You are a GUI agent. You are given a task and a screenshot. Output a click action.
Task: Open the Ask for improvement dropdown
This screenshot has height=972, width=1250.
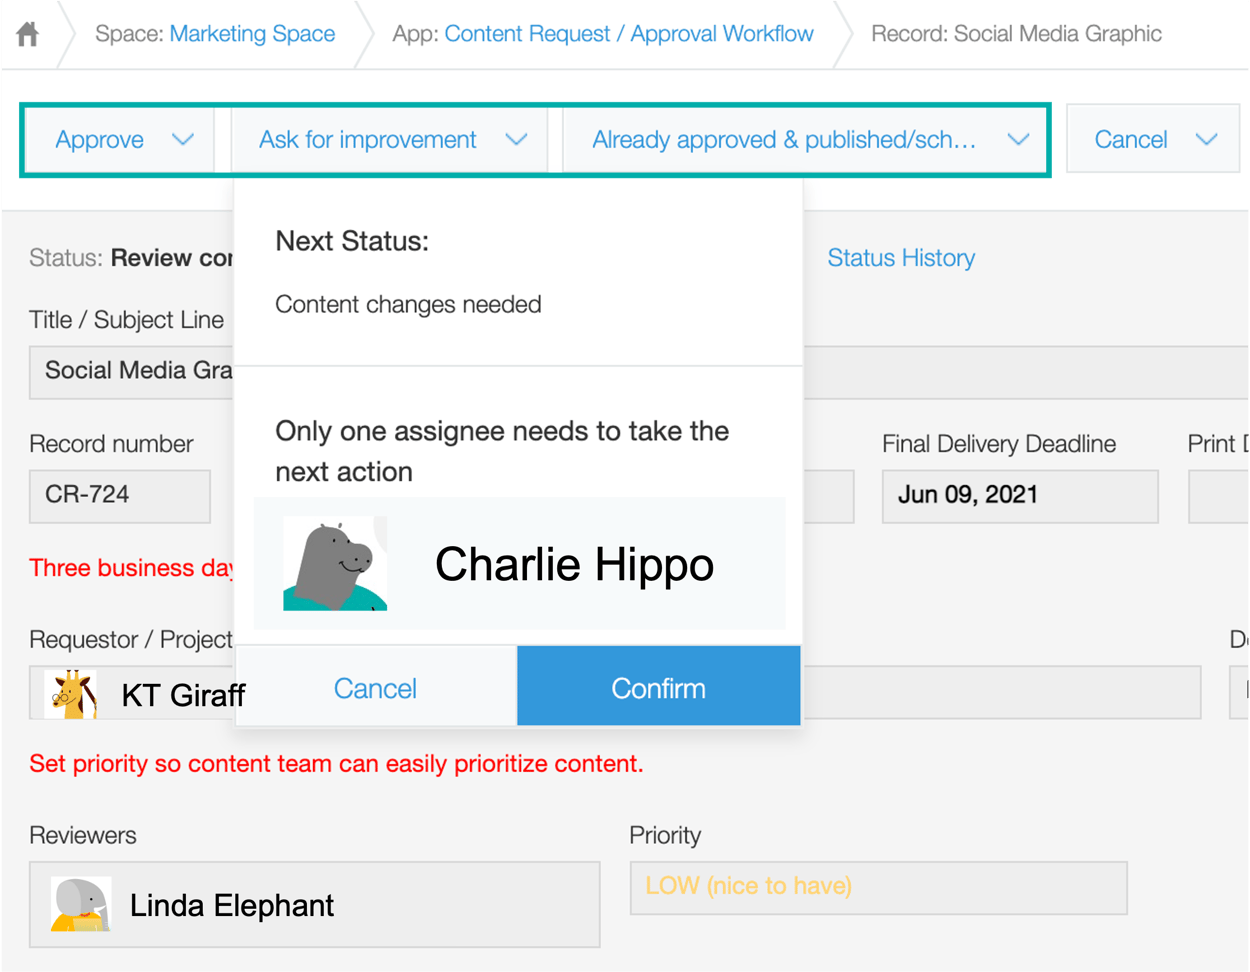[x=516, y=140]
